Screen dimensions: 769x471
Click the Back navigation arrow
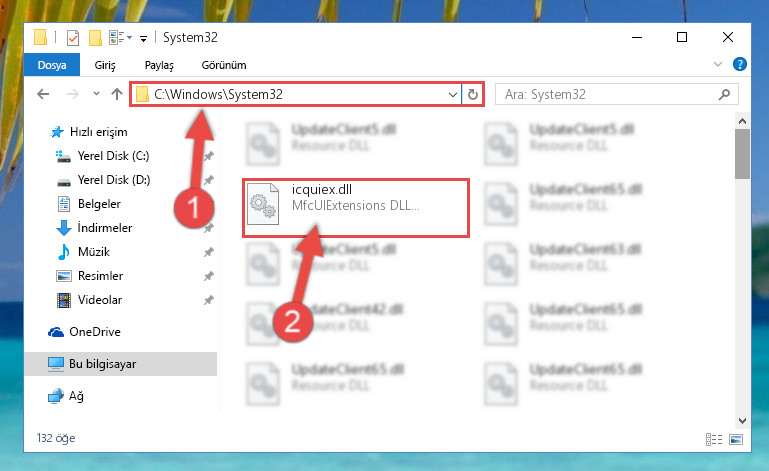[43, 94]
